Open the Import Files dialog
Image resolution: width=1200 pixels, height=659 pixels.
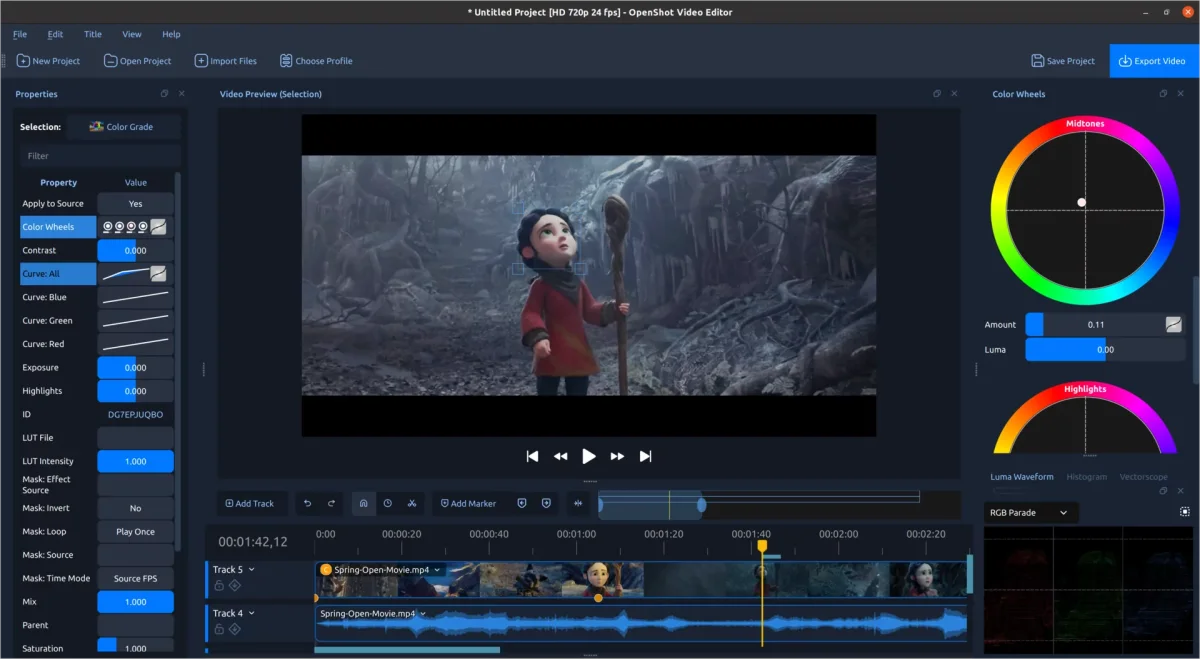point(225,61)
